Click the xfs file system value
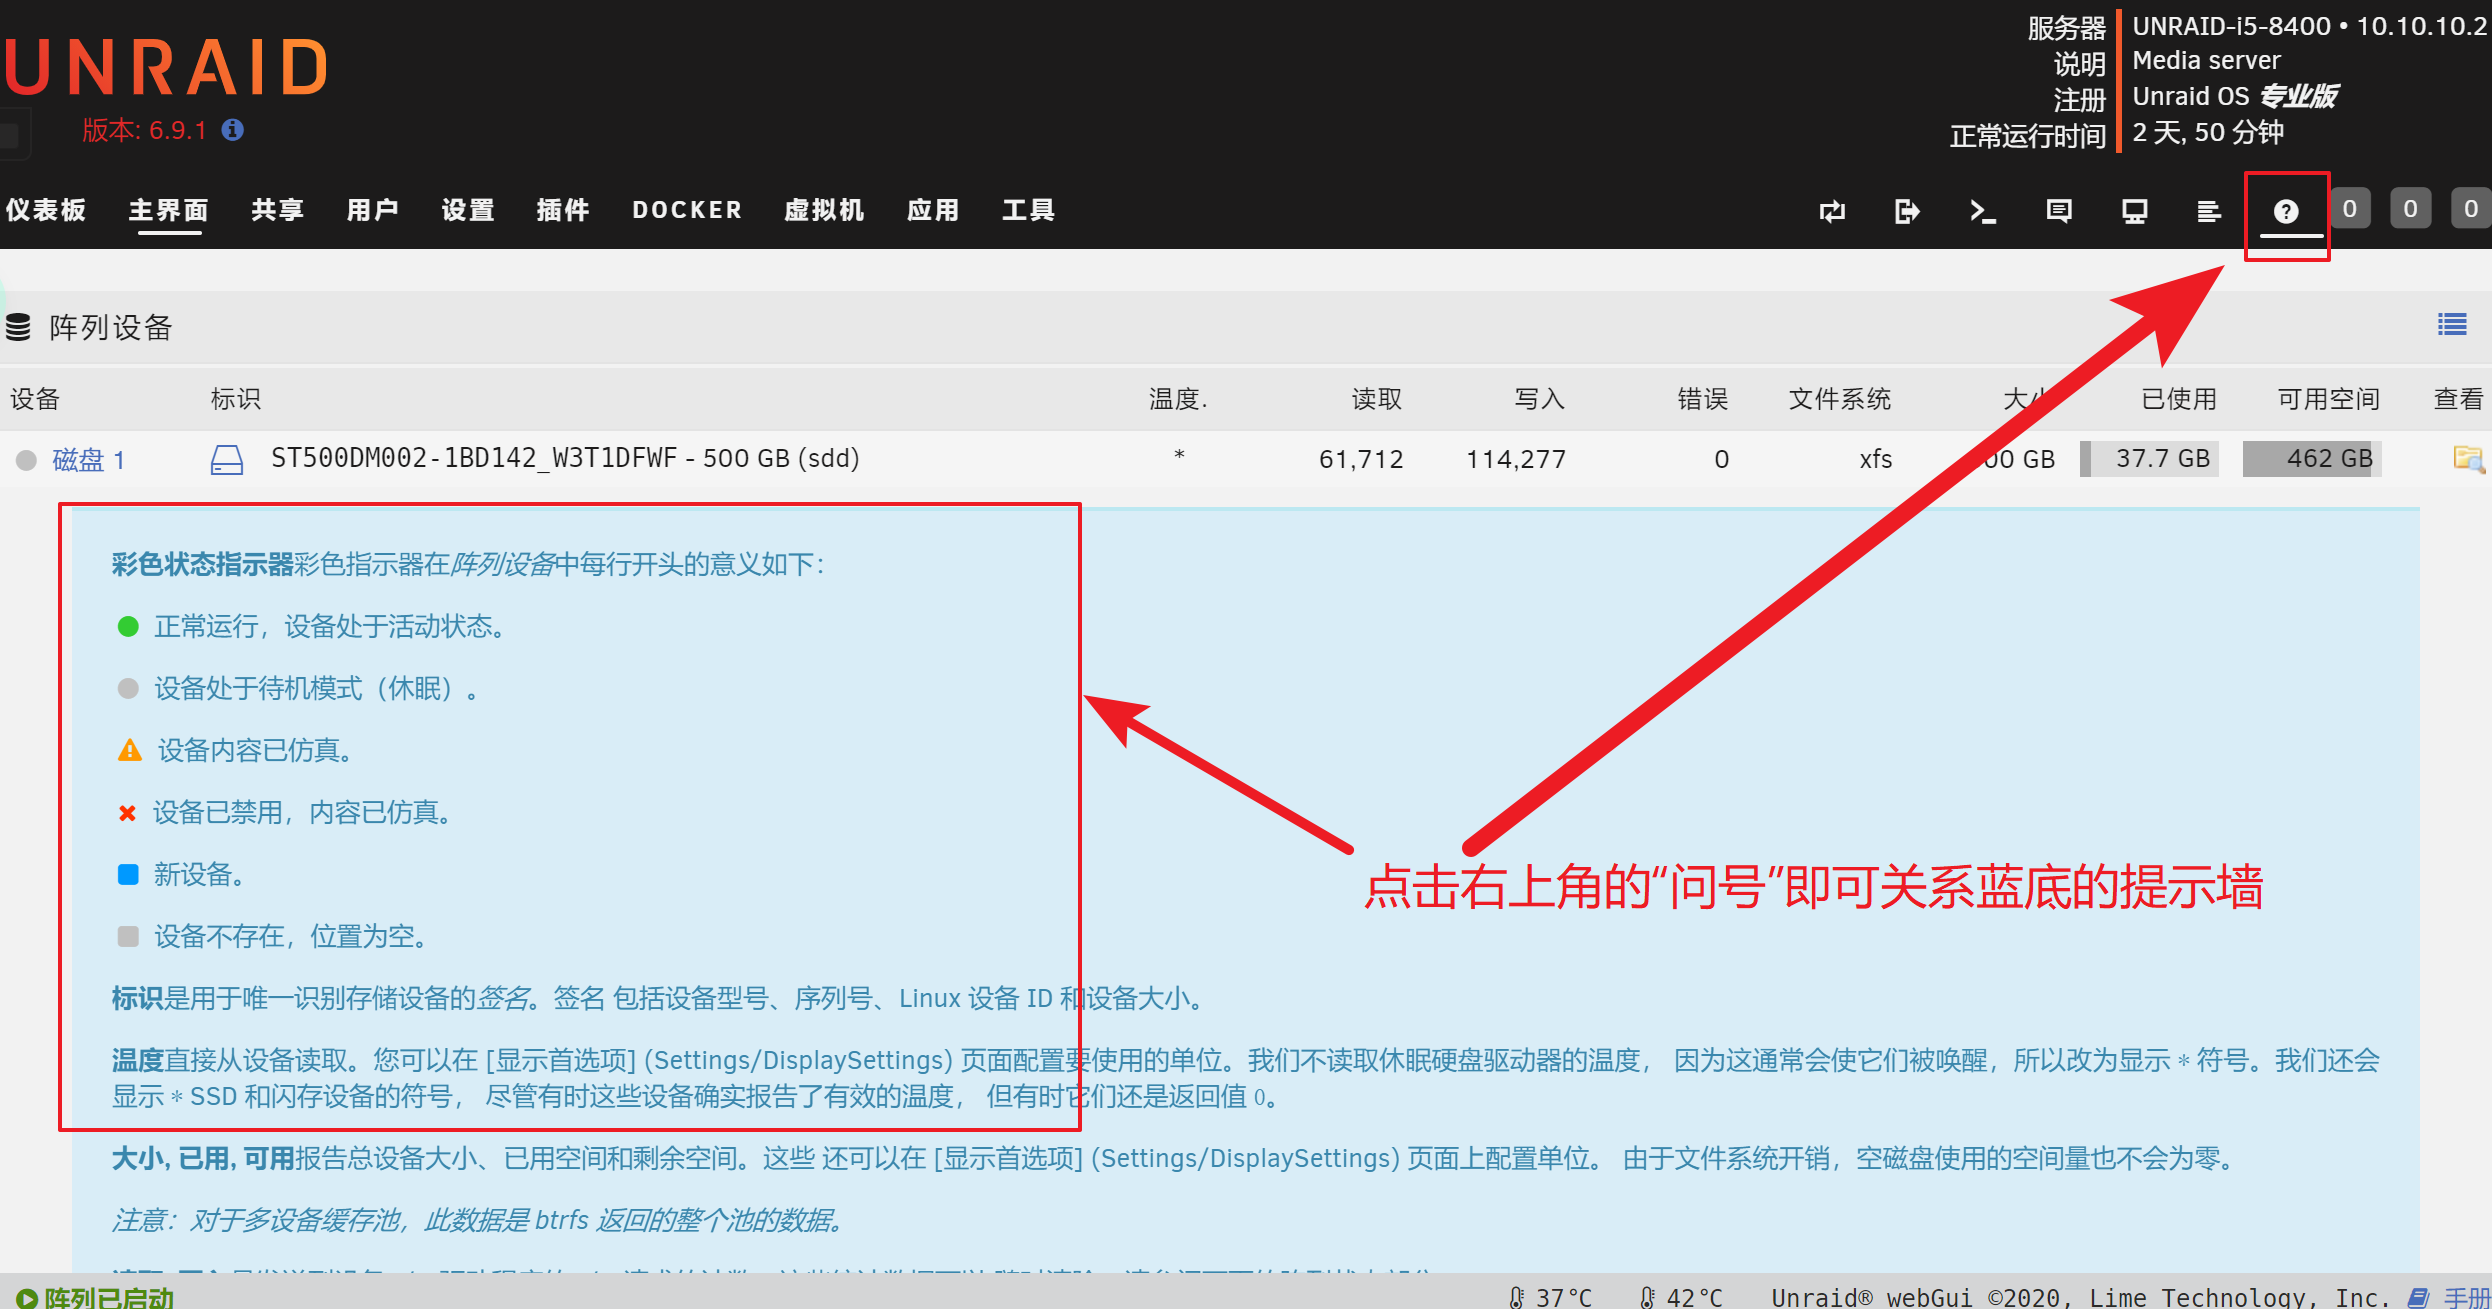Screen dimensions: 2492x1309 pyautogui.click(x=1876, y=459)
